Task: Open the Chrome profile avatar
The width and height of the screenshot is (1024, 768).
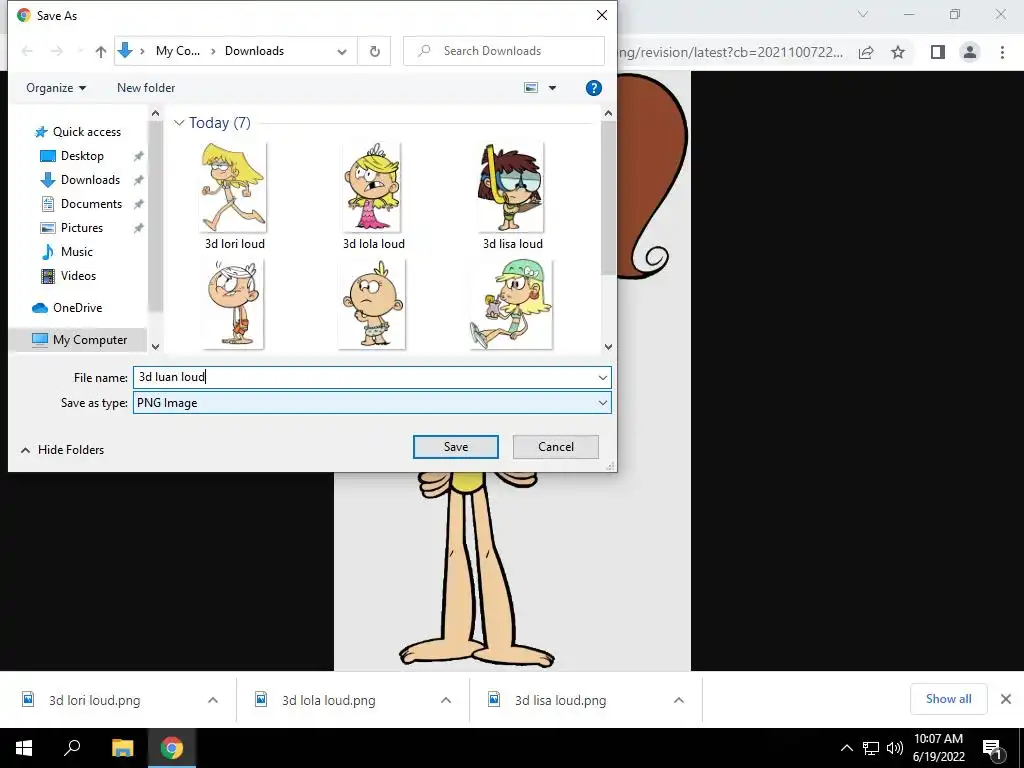Action: click(970, 52)
